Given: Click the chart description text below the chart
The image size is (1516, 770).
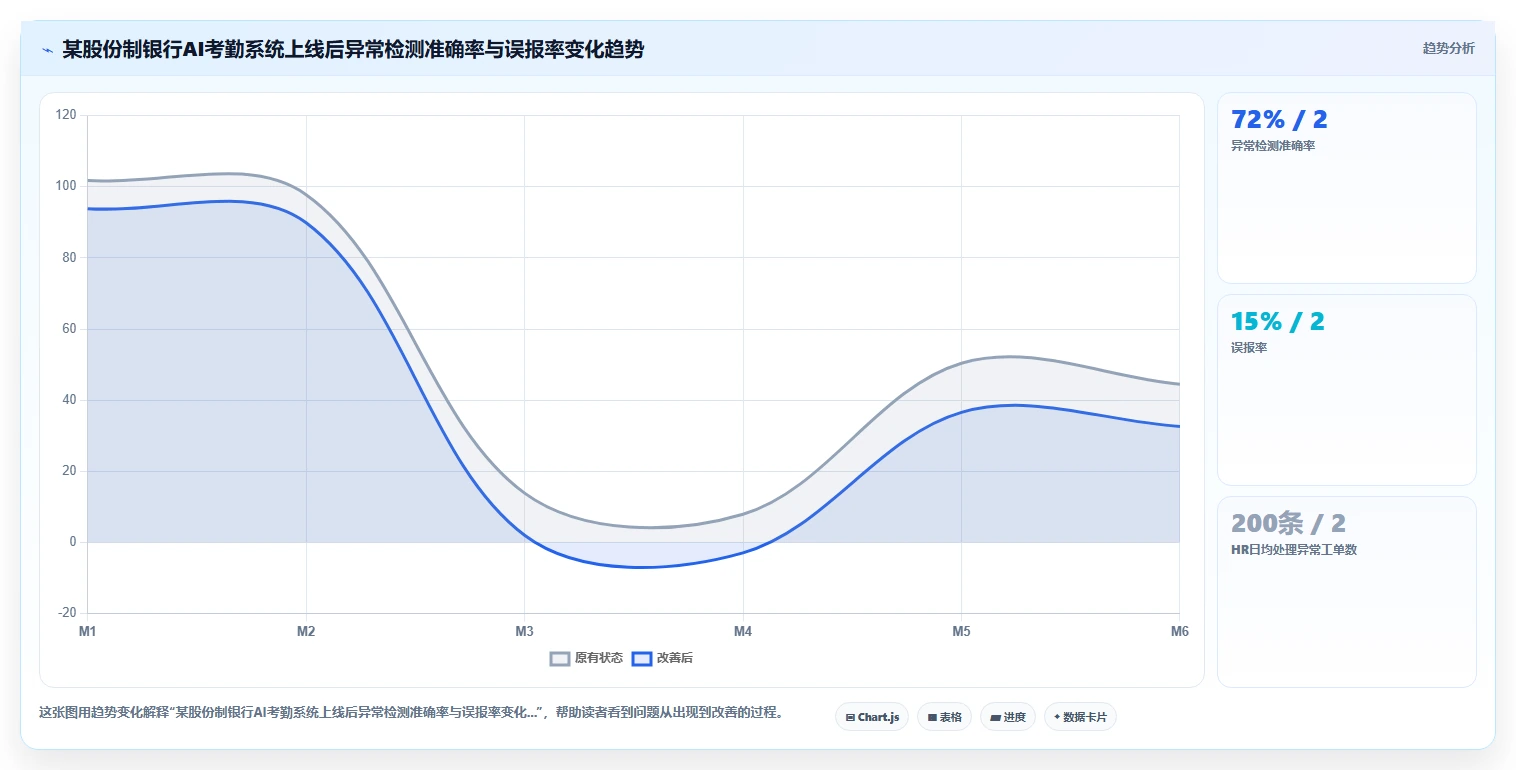Looking at the screenshot, I should pyautogui.click(x=410, y=713).
